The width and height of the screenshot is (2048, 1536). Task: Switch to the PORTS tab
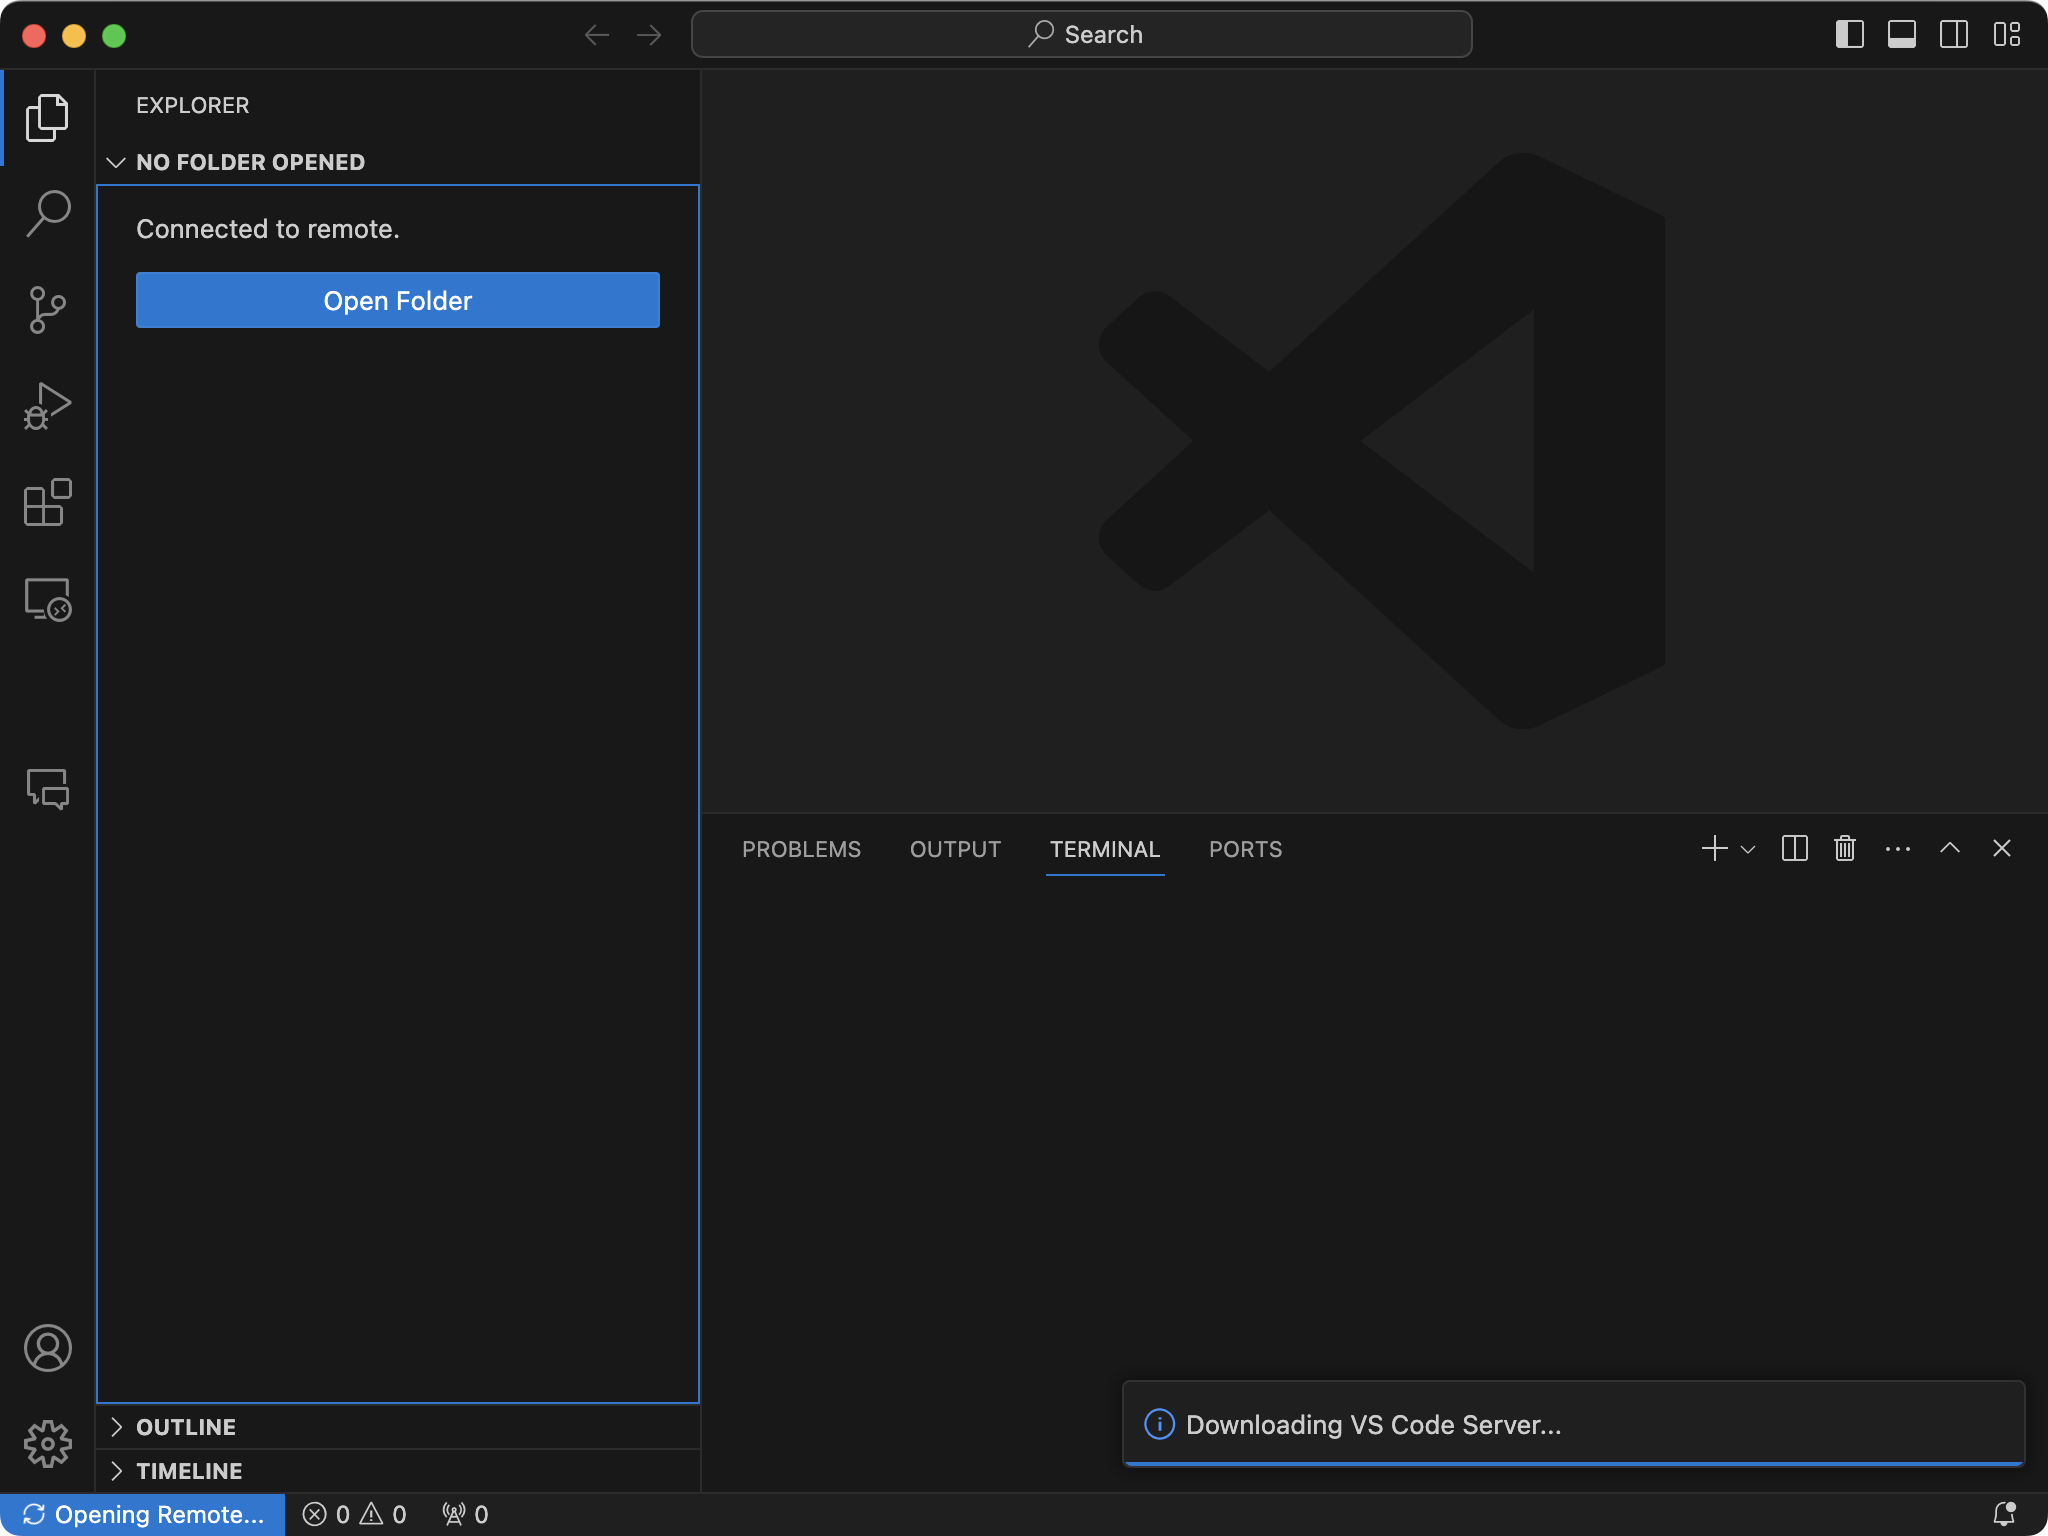(x=1245, y=849)
